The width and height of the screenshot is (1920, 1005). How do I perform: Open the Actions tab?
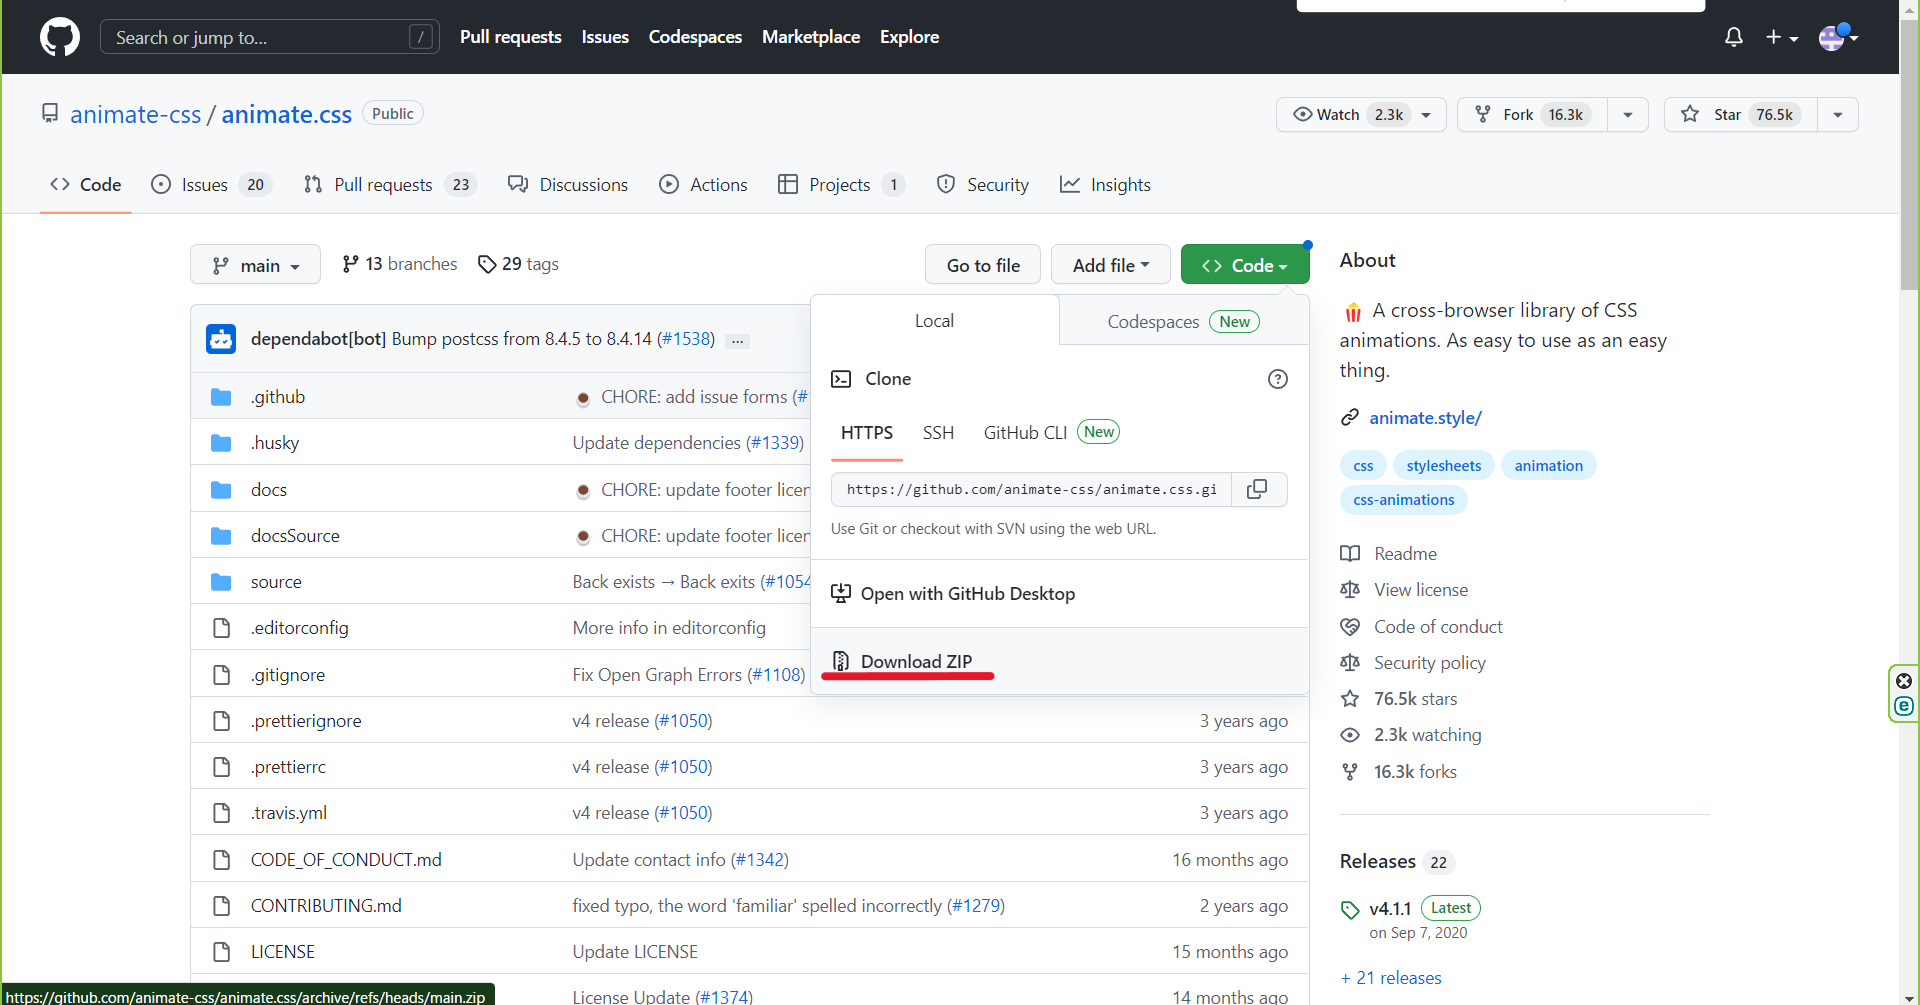[x=703, y=185]
